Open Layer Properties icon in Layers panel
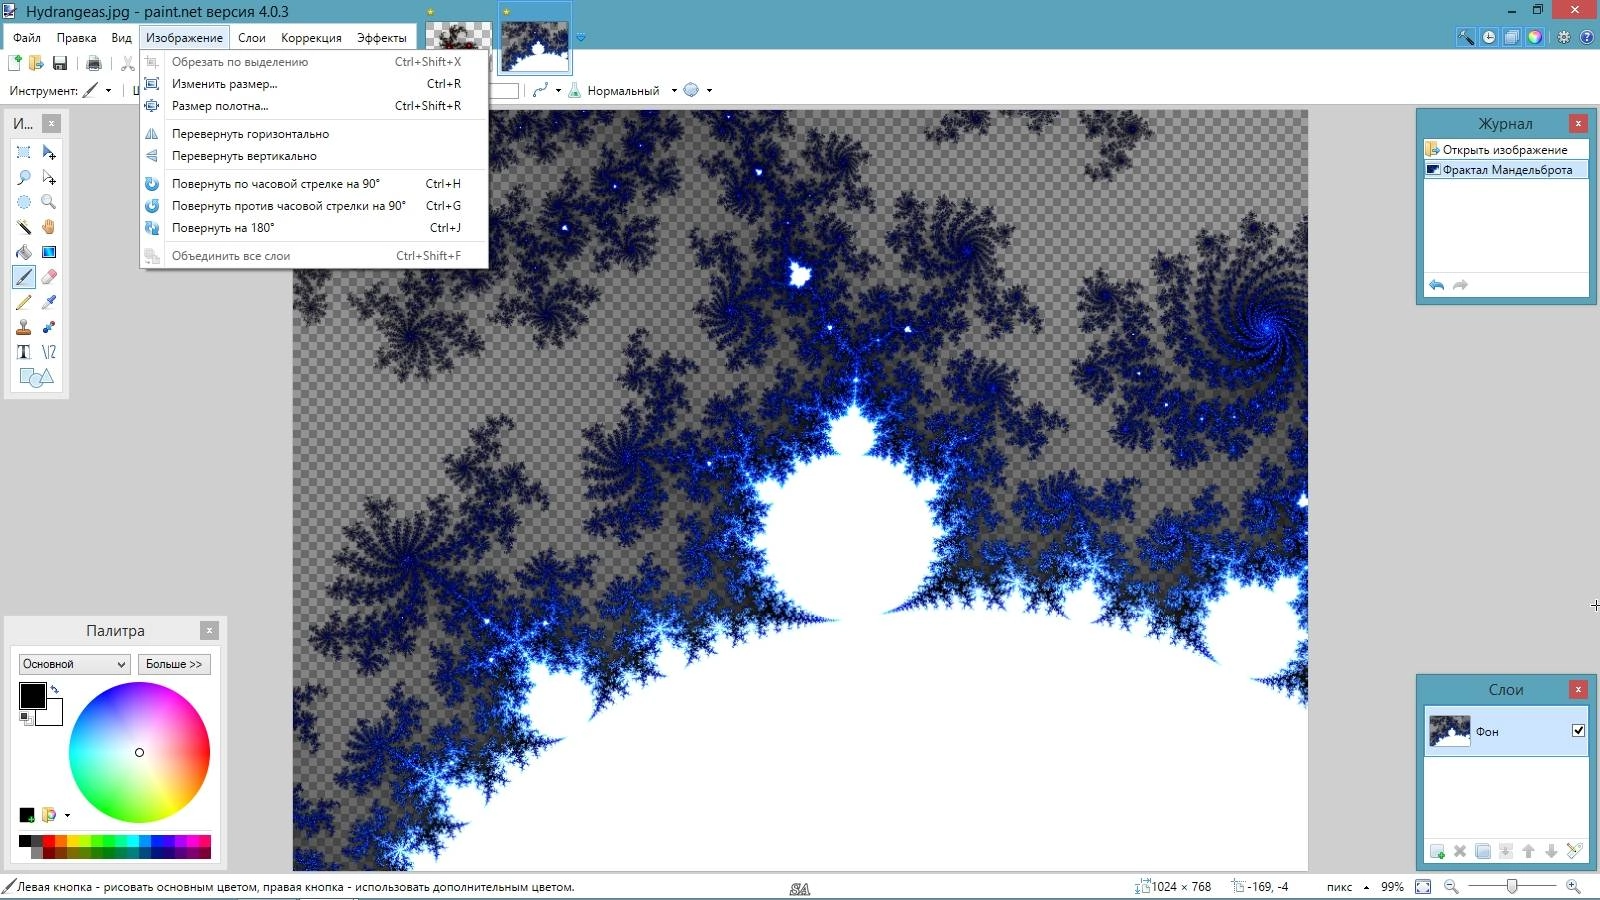The width and height of the screenshot is (1600, 900). tap(1574, 852)
